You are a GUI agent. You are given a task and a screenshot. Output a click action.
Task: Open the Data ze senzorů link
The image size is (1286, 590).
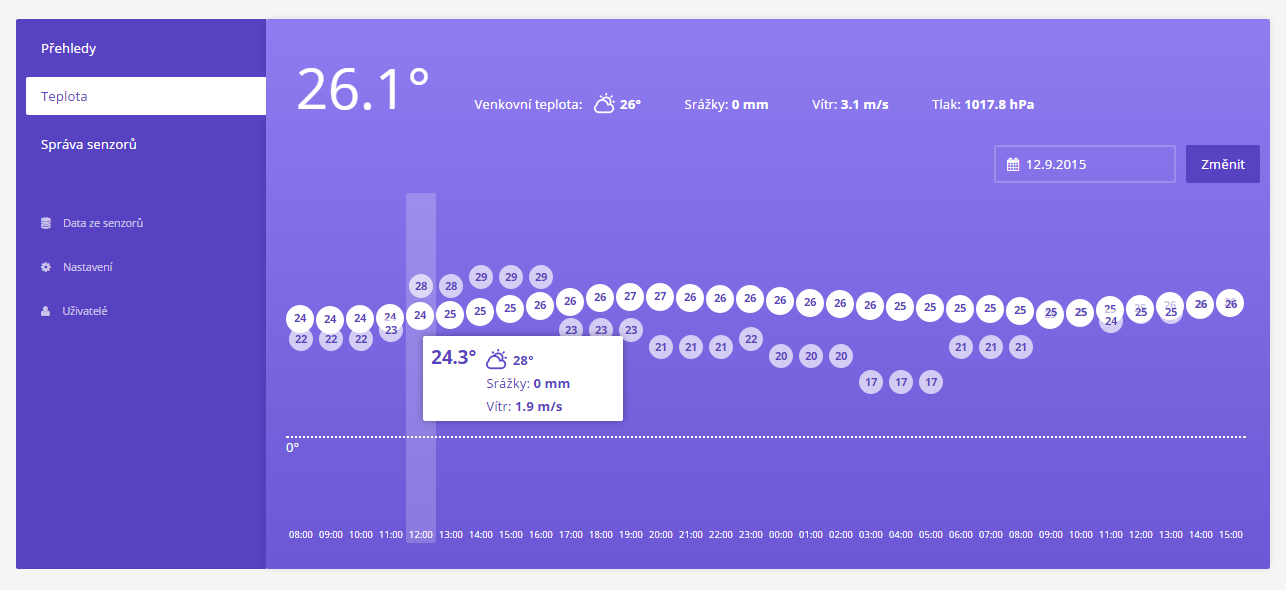(x=103, y=223)
